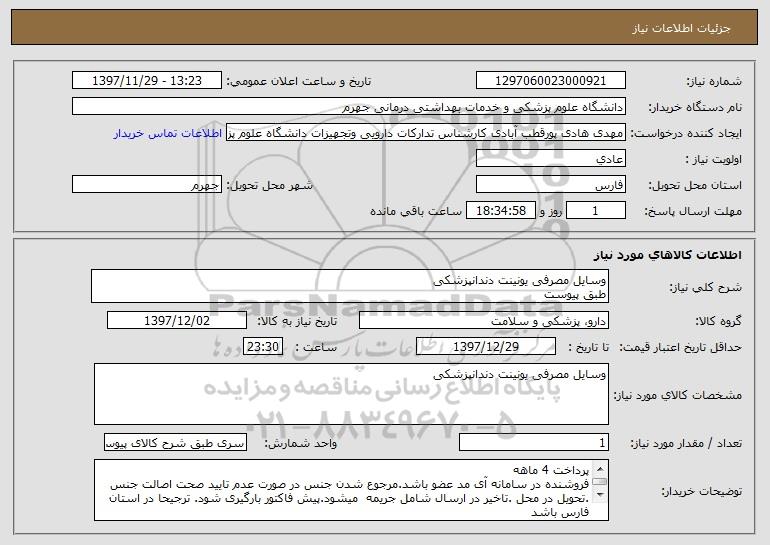Click the goods group field دارو، پزشکی و سلامت
The width and height of the screenshot is (770, 545).
484,321
